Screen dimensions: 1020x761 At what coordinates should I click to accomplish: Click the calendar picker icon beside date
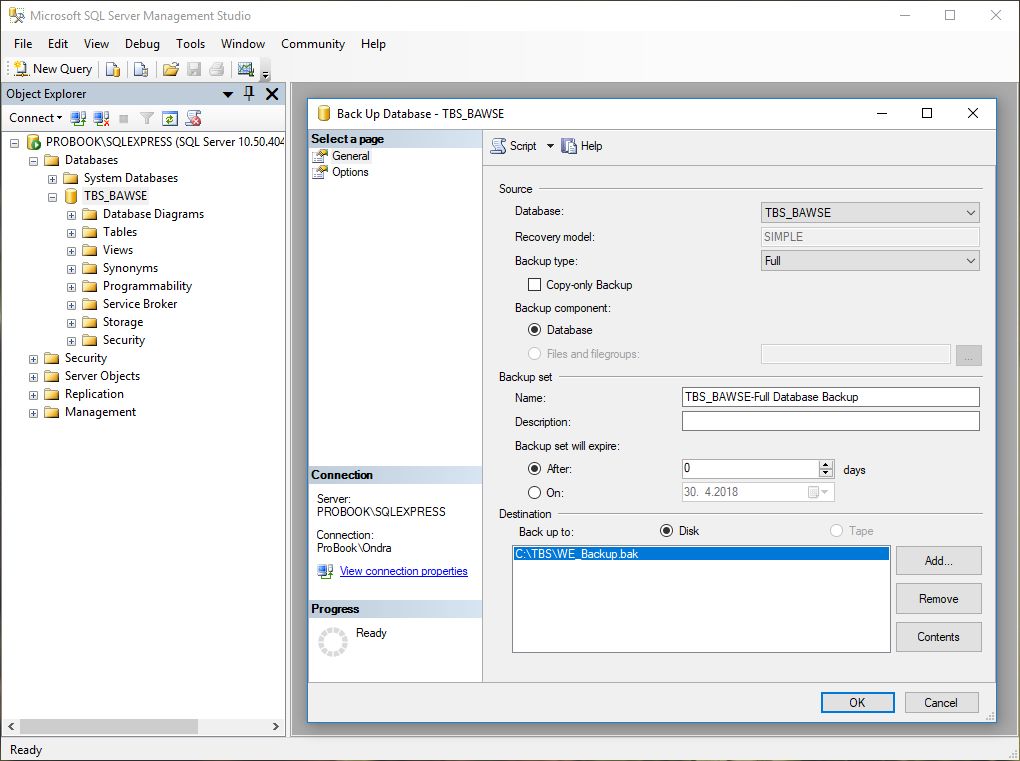point(818,492)
